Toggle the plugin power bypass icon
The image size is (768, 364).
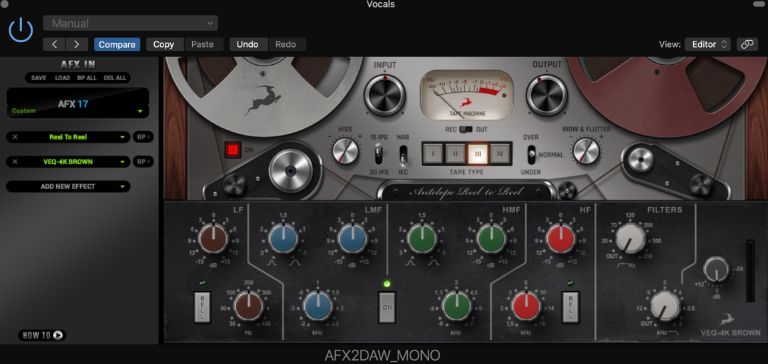21,30
